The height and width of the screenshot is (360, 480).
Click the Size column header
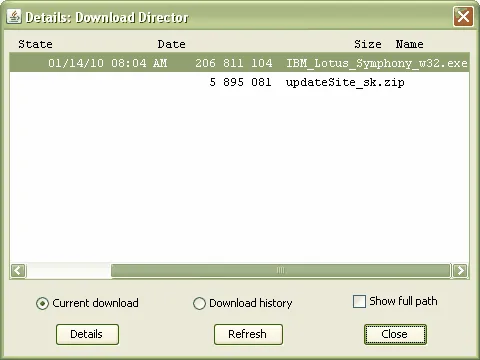tap(368, 44)
